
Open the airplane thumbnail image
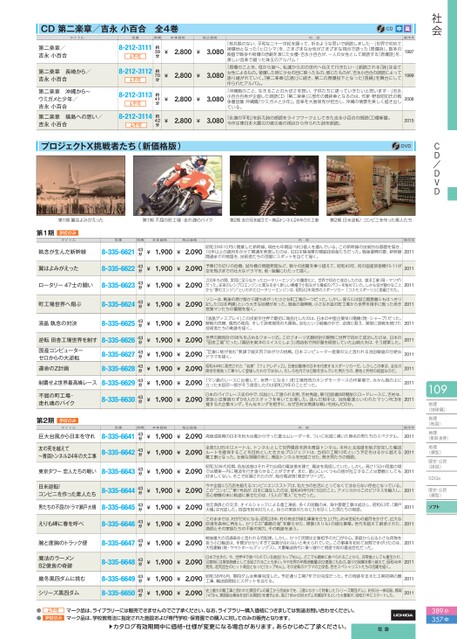[x=81, y=186]
